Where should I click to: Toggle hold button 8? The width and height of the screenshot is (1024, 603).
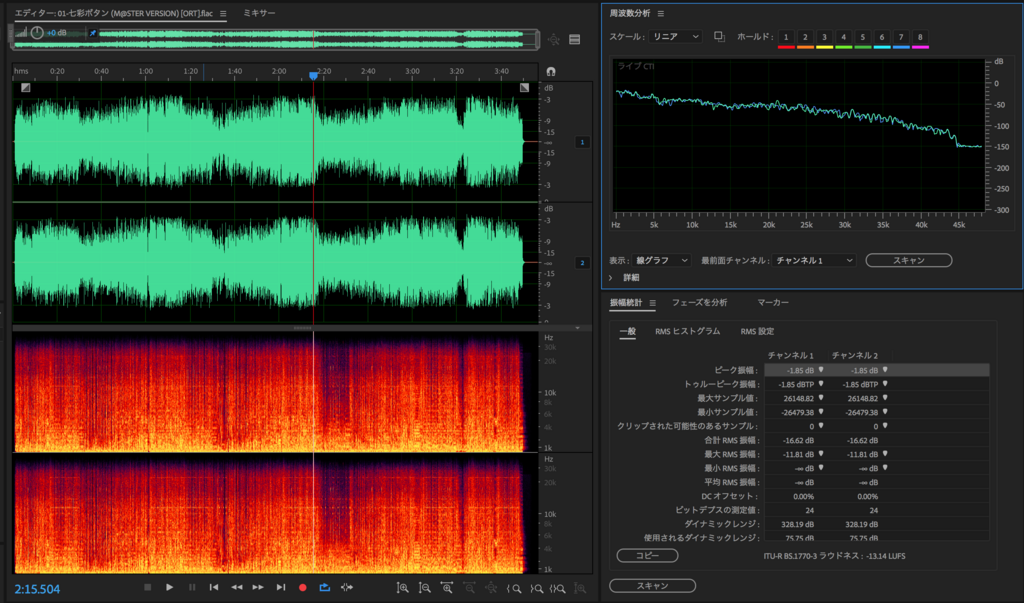pos(920,37)
